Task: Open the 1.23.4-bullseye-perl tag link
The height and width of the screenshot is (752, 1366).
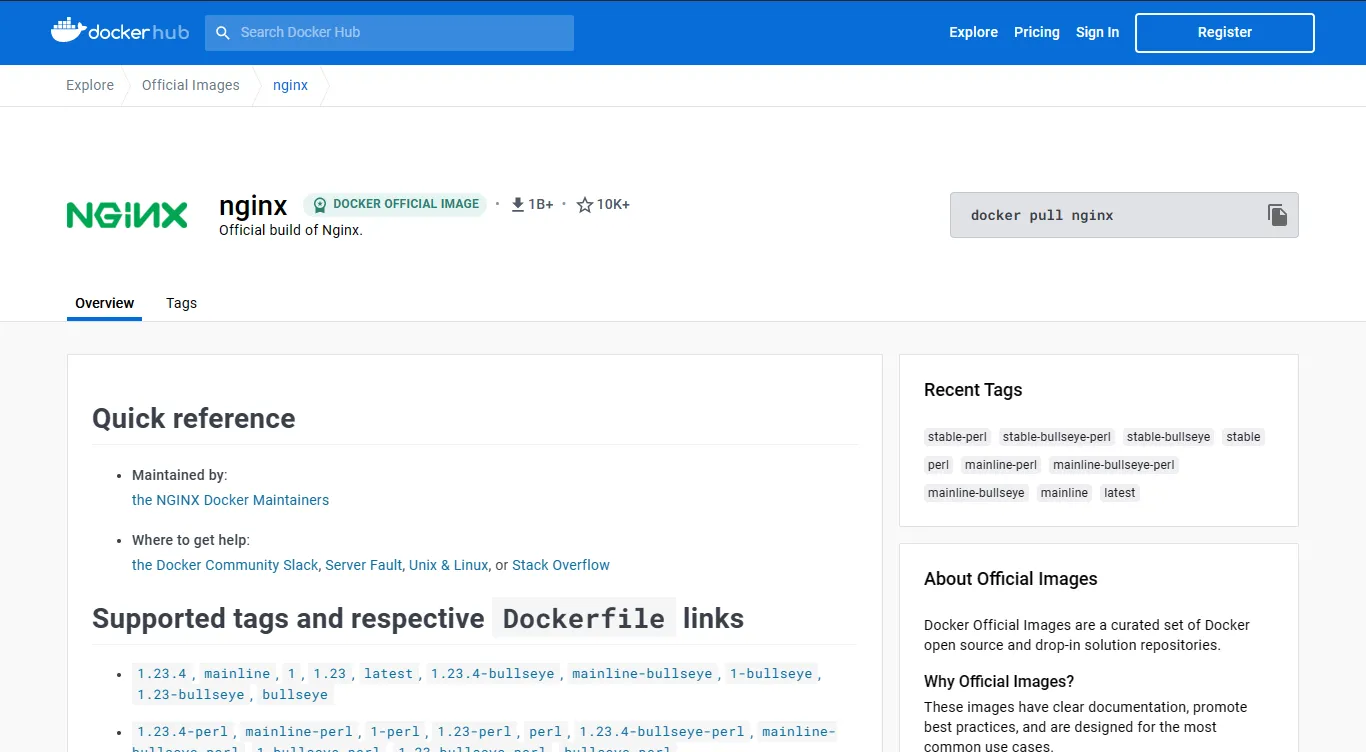Action: tap(662, 731)
